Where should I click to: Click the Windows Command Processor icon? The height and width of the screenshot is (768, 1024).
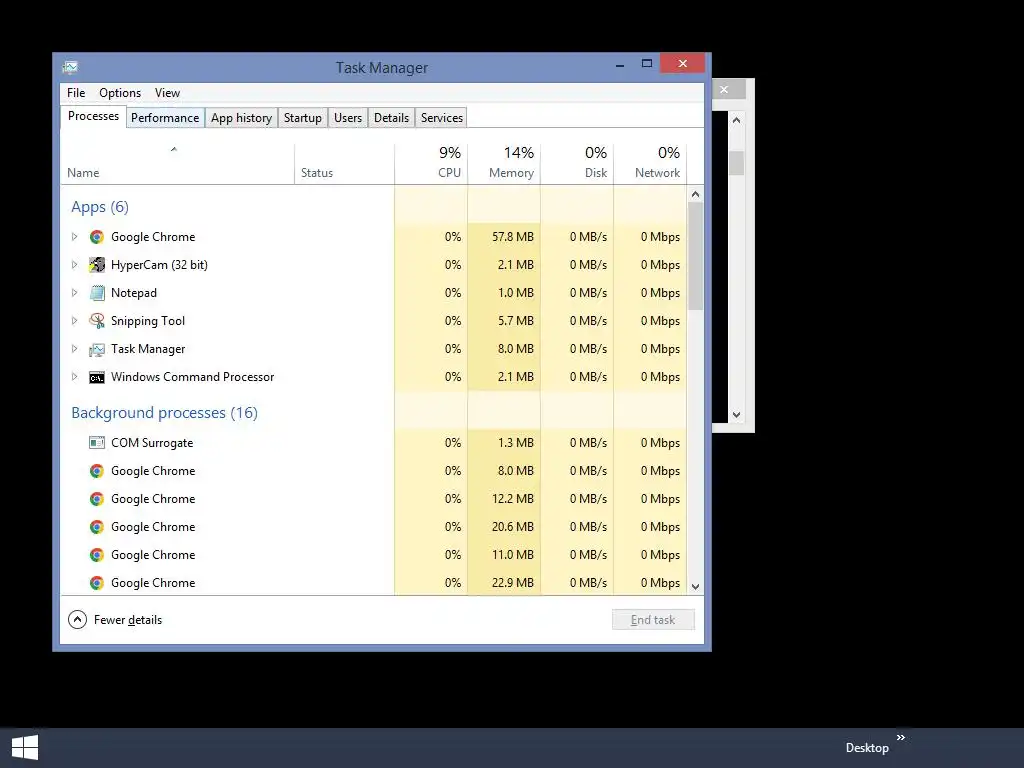(97, 377)
